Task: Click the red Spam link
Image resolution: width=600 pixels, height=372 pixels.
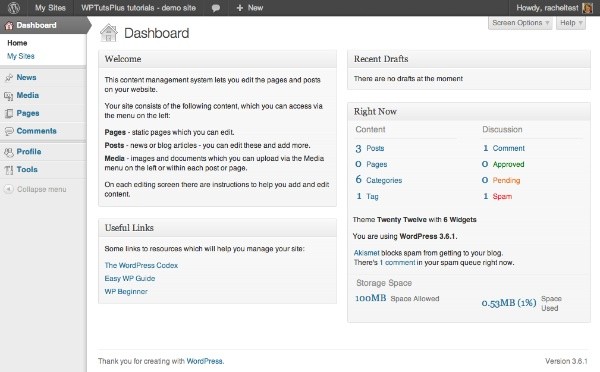Action: pyautogui.click(x=502, y=196)
